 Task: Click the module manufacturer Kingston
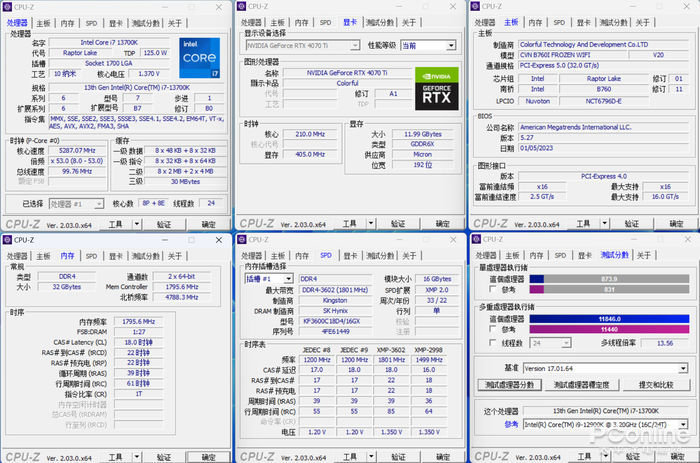(x=335, y=300)
